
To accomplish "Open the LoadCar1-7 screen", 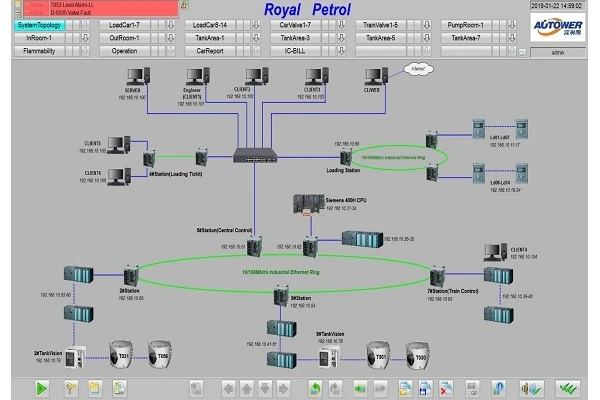I will pyautogui.click(x=125, y=25).
